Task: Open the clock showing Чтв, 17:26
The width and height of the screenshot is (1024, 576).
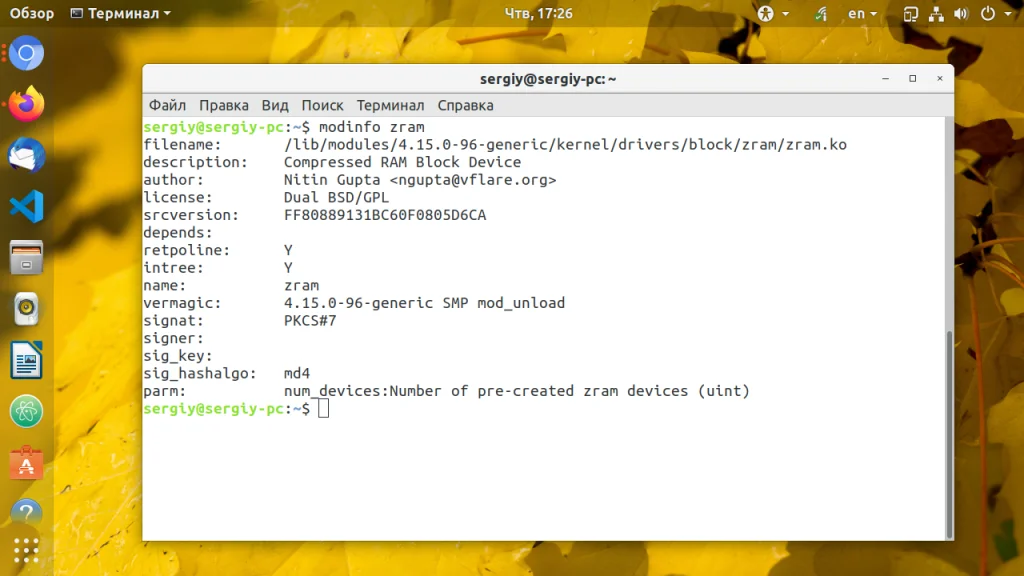Action: tap(538, 13)
